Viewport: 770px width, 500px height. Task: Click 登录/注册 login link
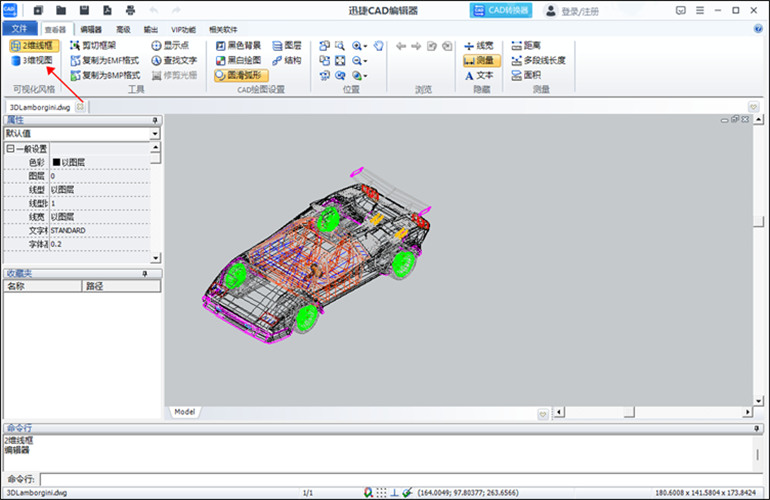(580, 11)
